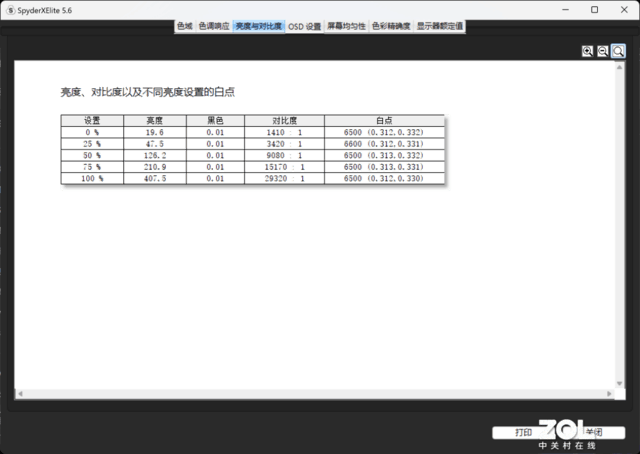
Task: Click the zoom in magnifier icon
Action: (587, 51)
